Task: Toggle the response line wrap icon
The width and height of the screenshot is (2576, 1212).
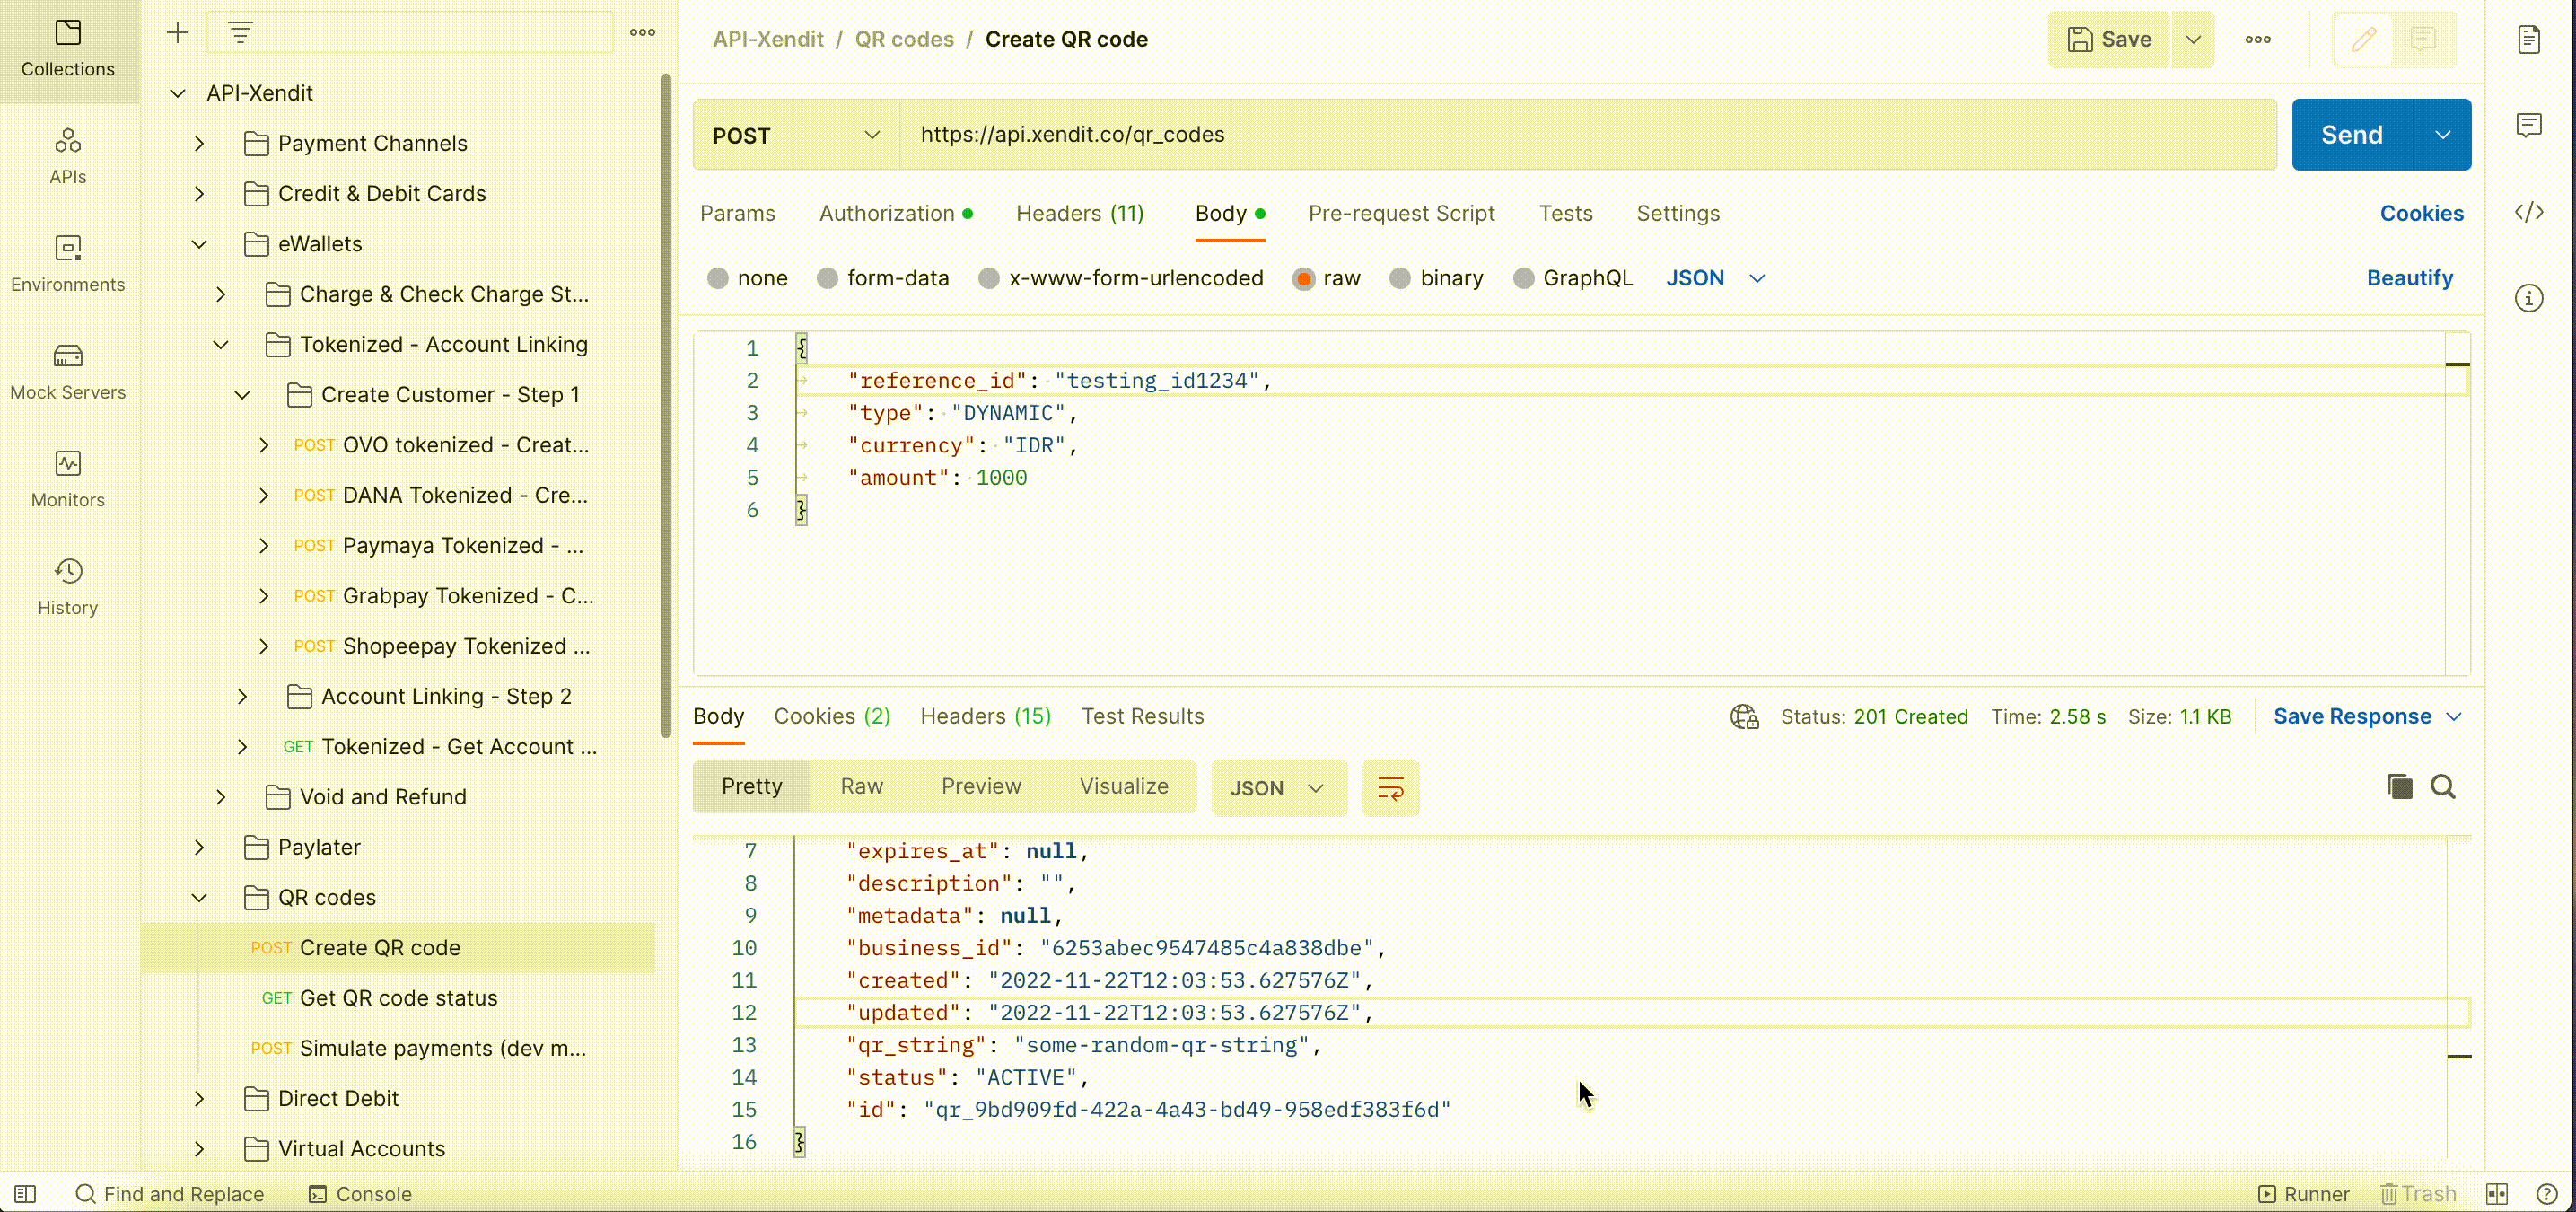Action: coord(1390,788)
